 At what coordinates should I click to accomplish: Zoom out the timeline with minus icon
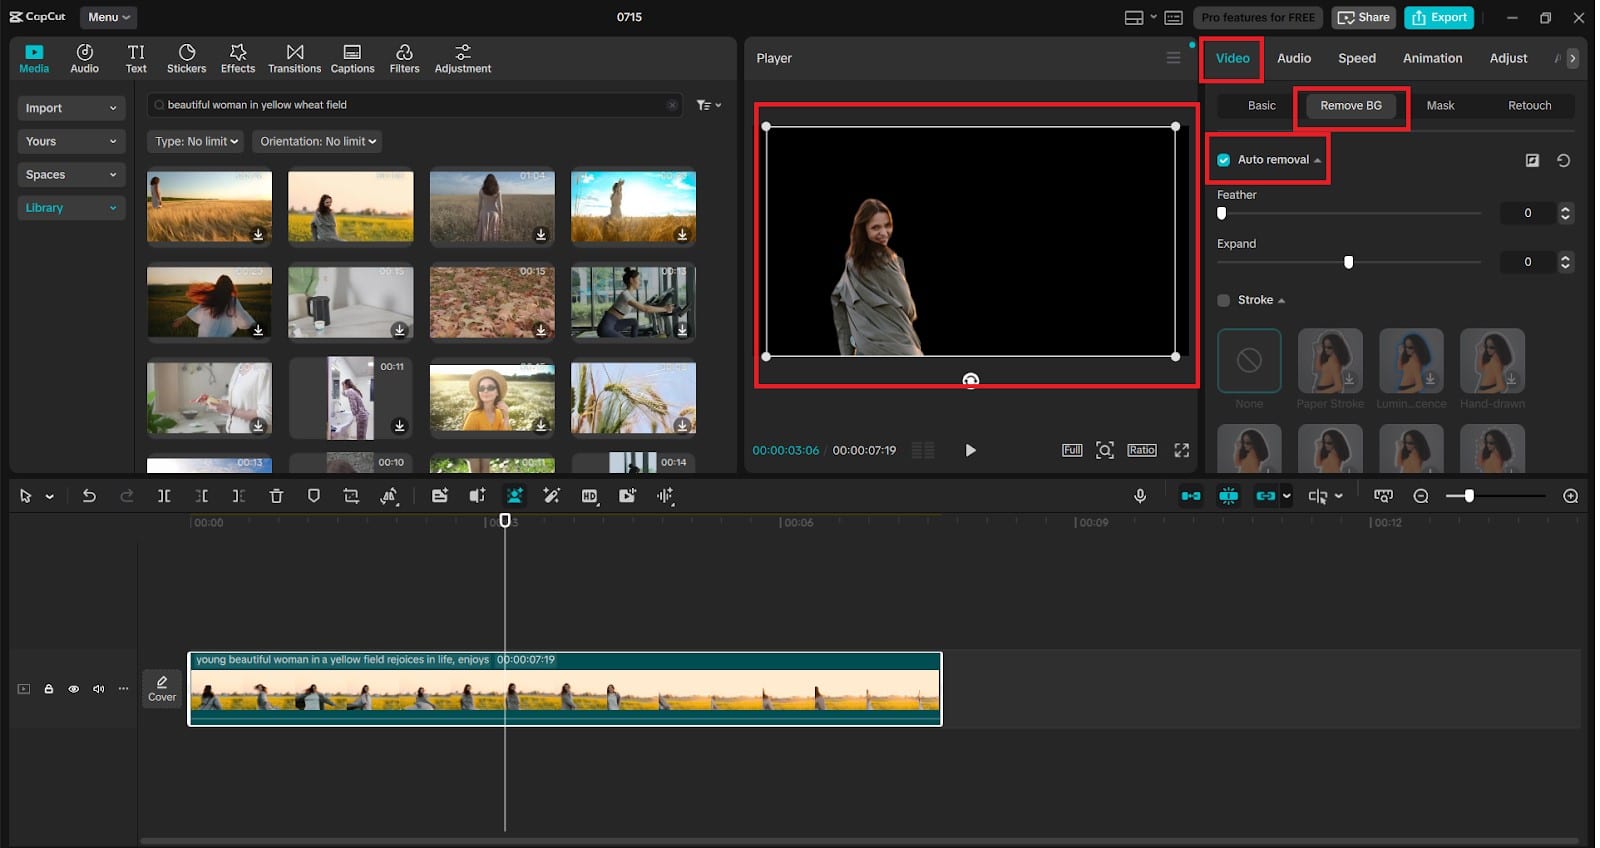click(1421, 496)
